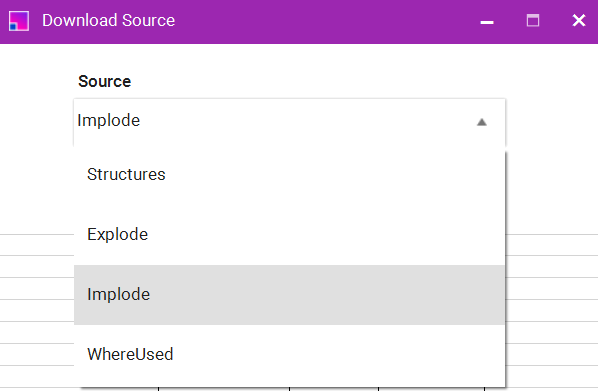Click the empty purple title bar area
The width and height of the screenshot is (598, 391).
click(x=324, y=21)
